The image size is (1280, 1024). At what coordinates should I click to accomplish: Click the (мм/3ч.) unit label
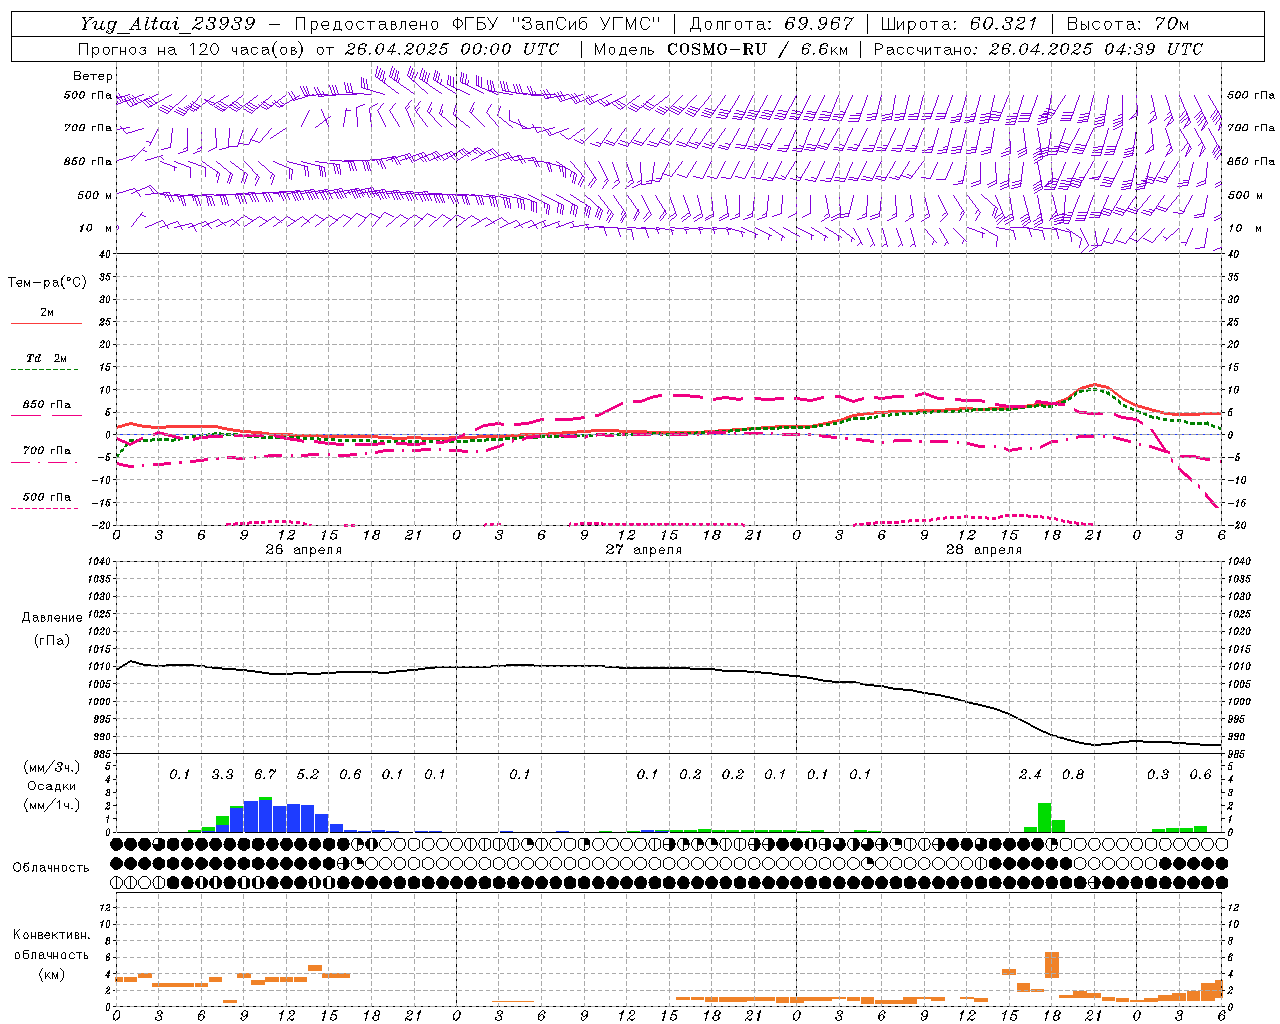[x=51, y=767]
